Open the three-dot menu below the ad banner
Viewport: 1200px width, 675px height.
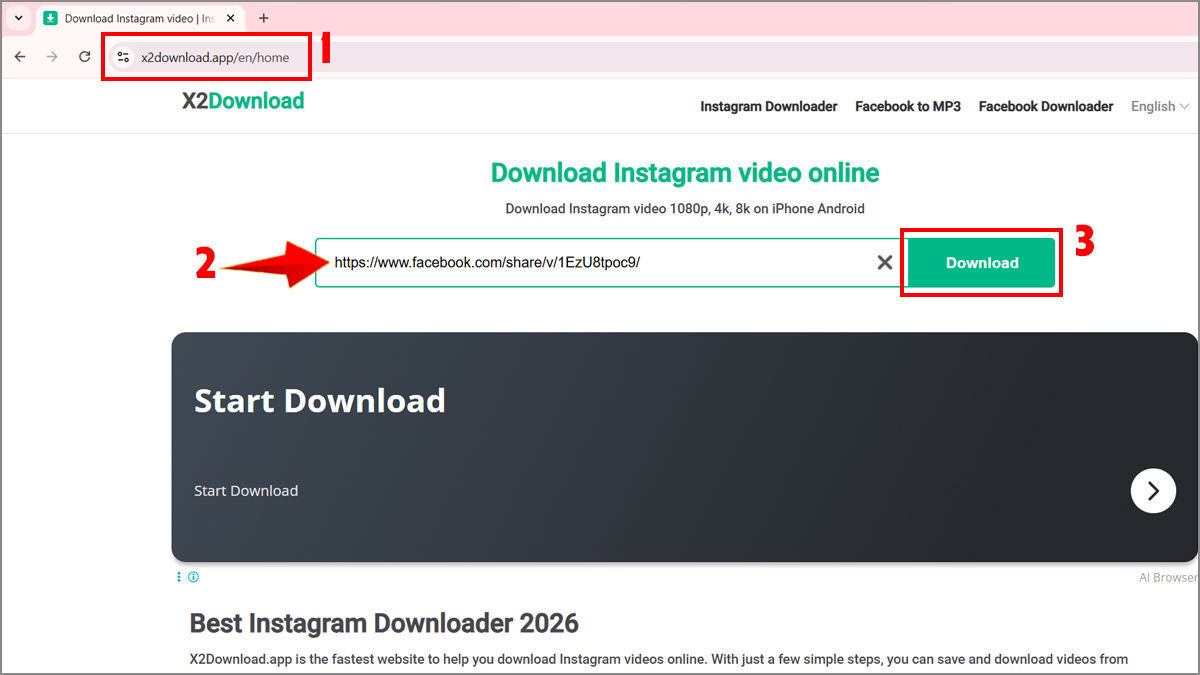click(178, 577)
